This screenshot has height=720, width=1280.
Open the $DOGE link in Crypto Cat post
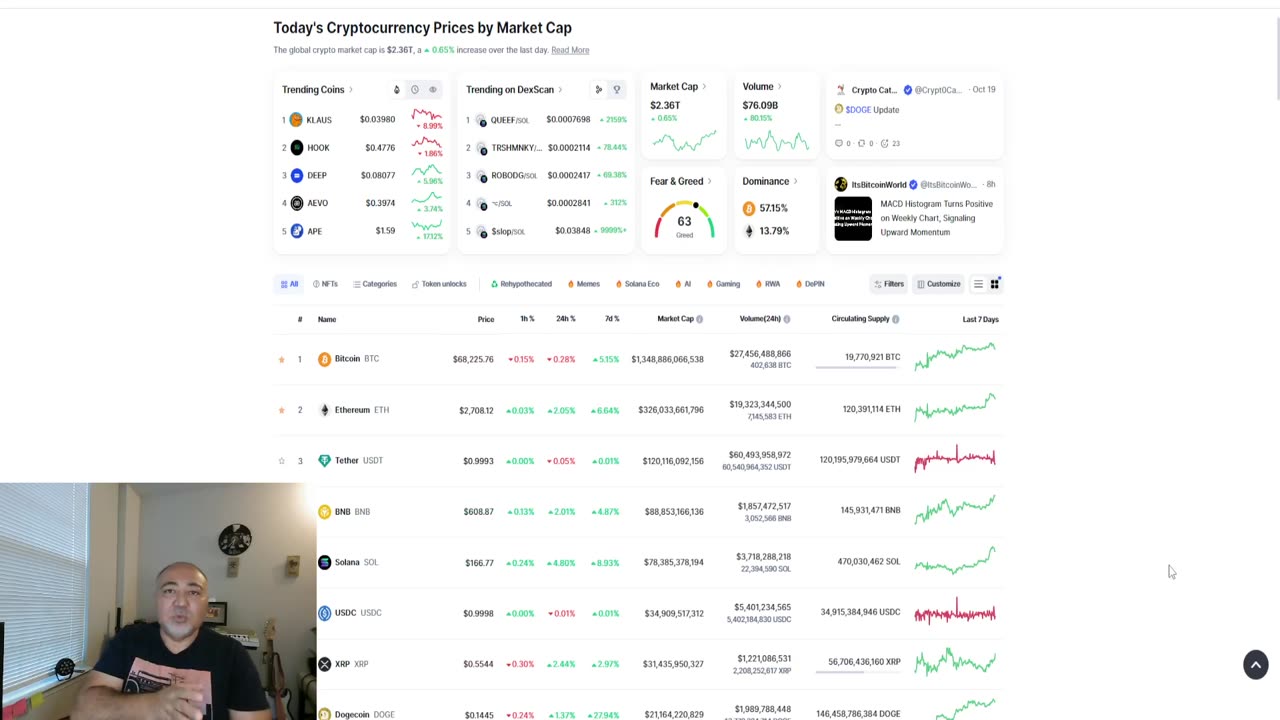858,110
